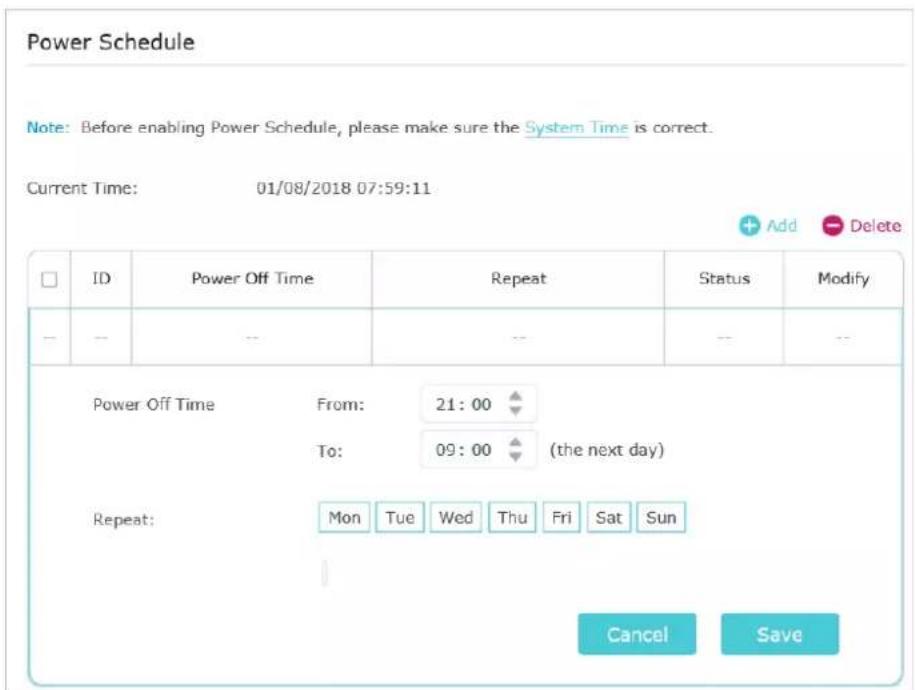Viewport: 915px width, 690px height.
Task: Click the Delete label text
Action: coord(875,225)
